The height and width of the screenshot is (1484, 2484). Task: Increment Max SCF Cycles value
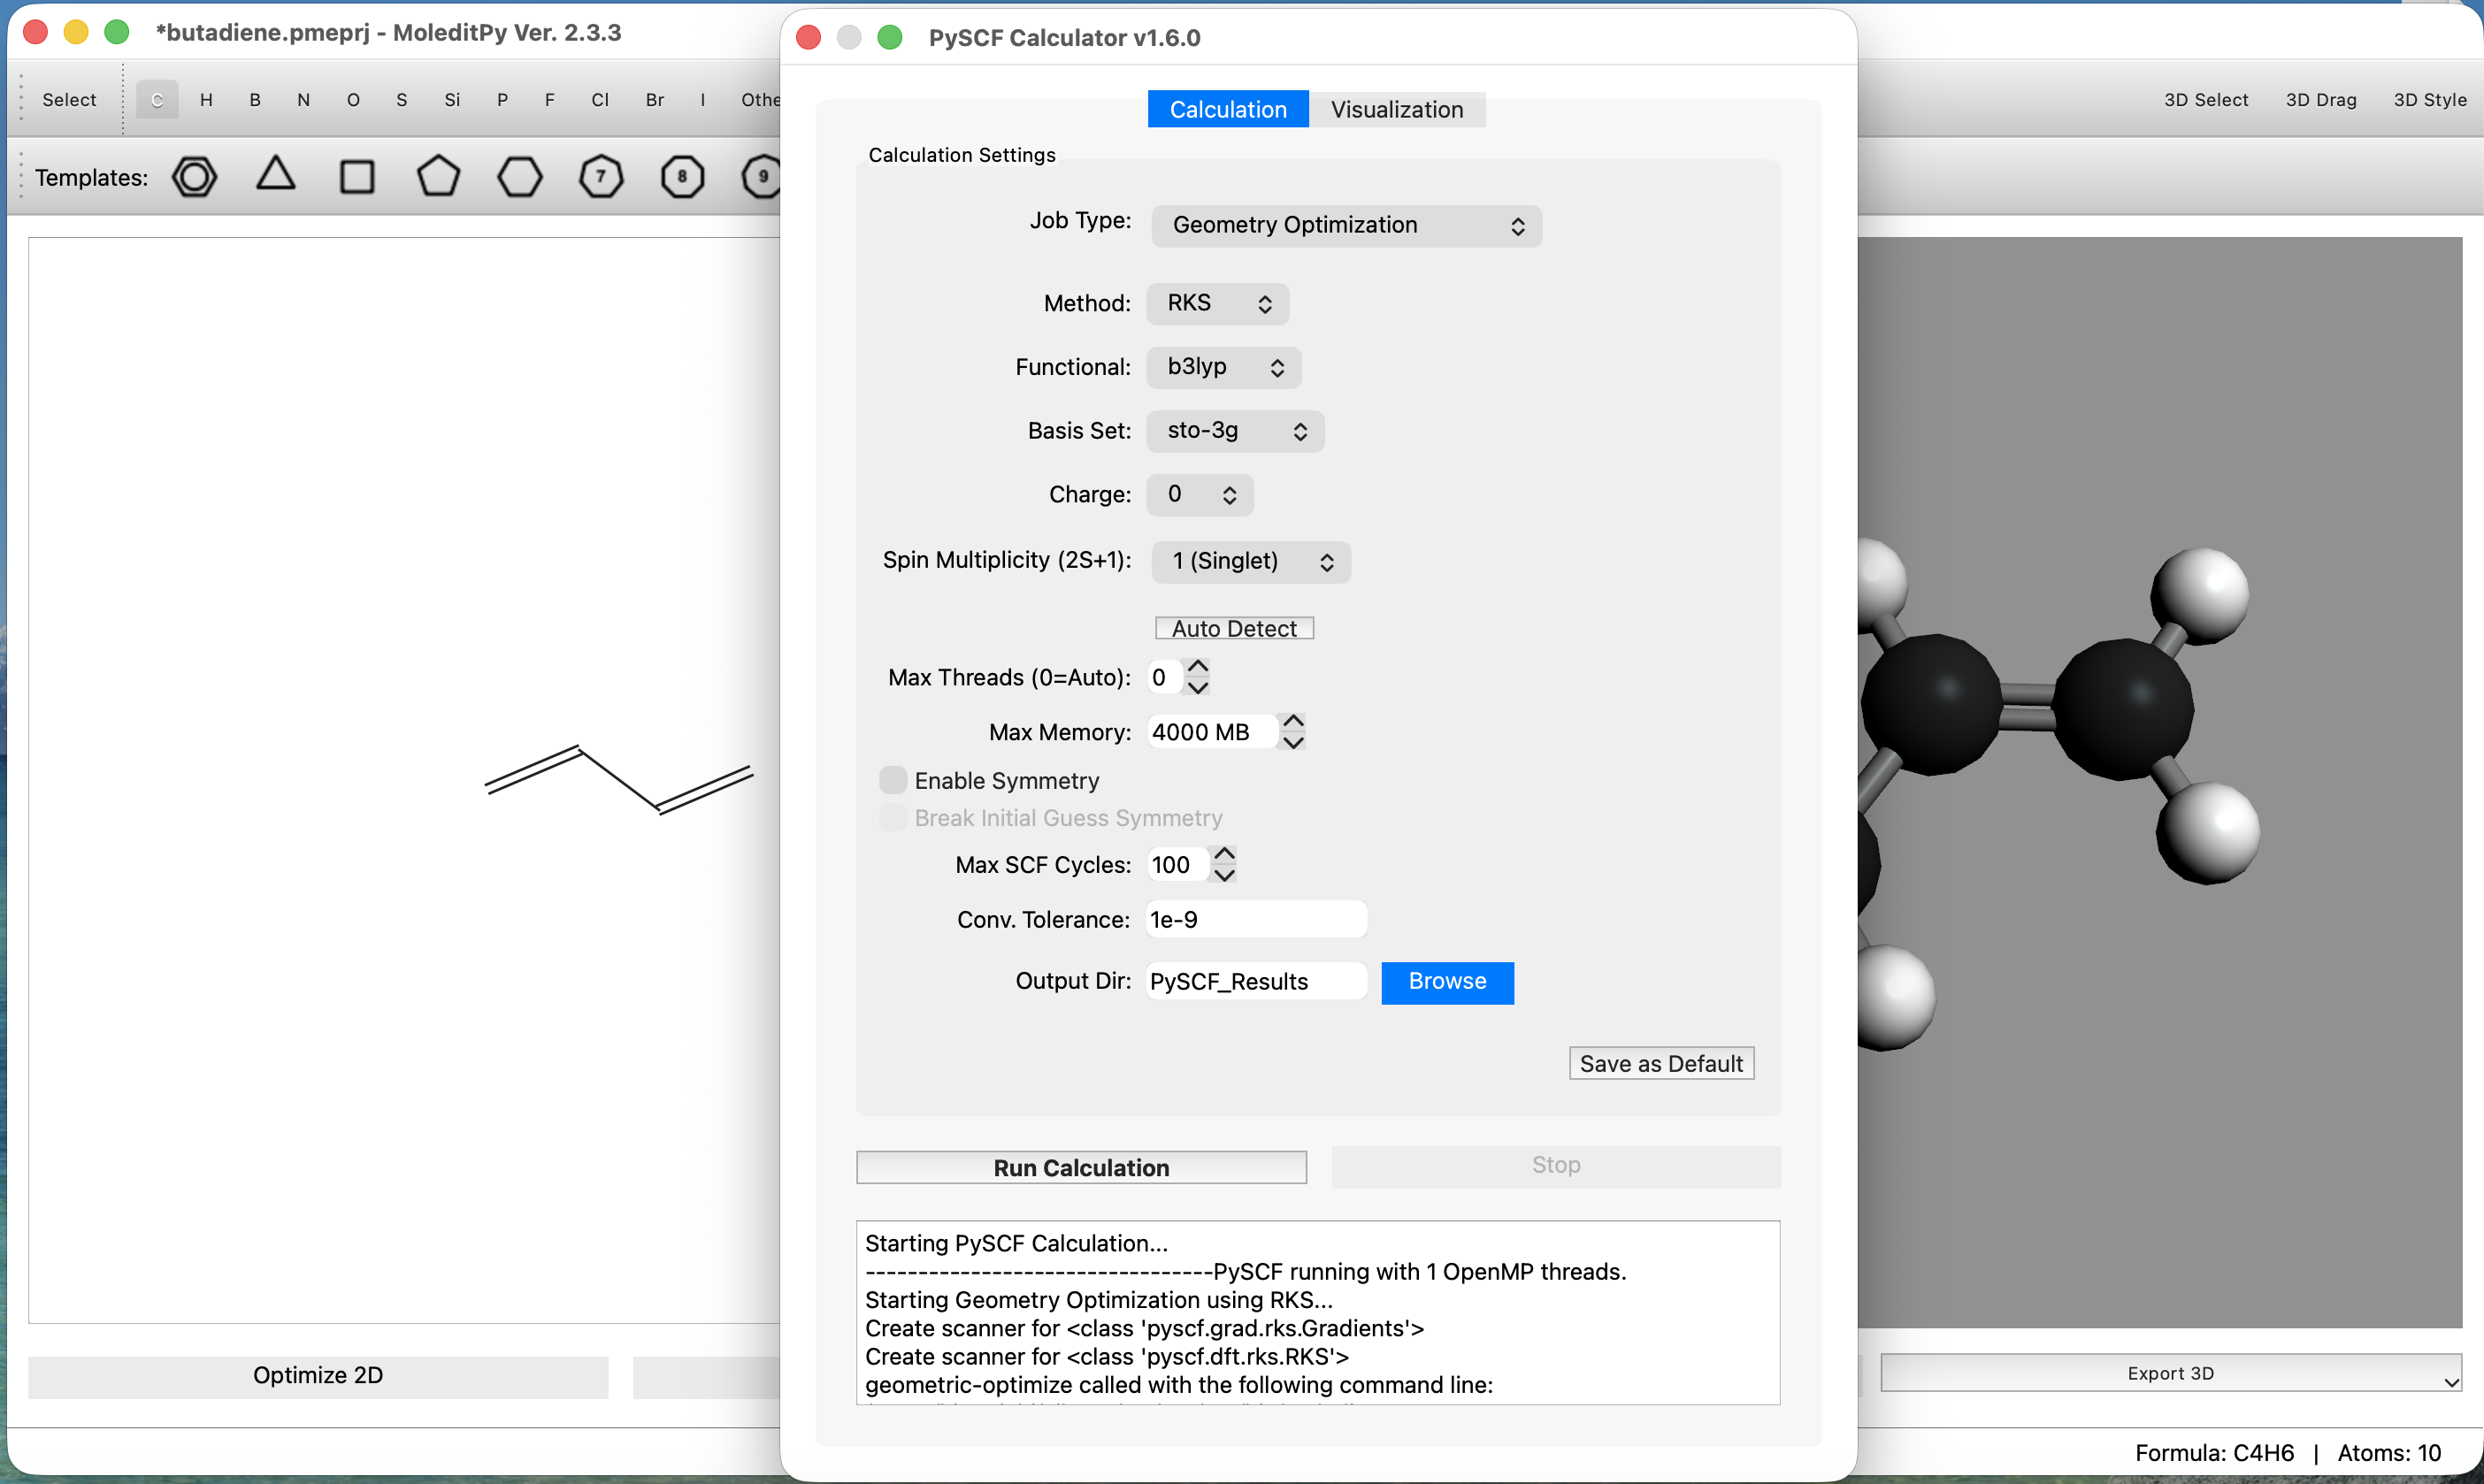click(x=1224, y=853)
